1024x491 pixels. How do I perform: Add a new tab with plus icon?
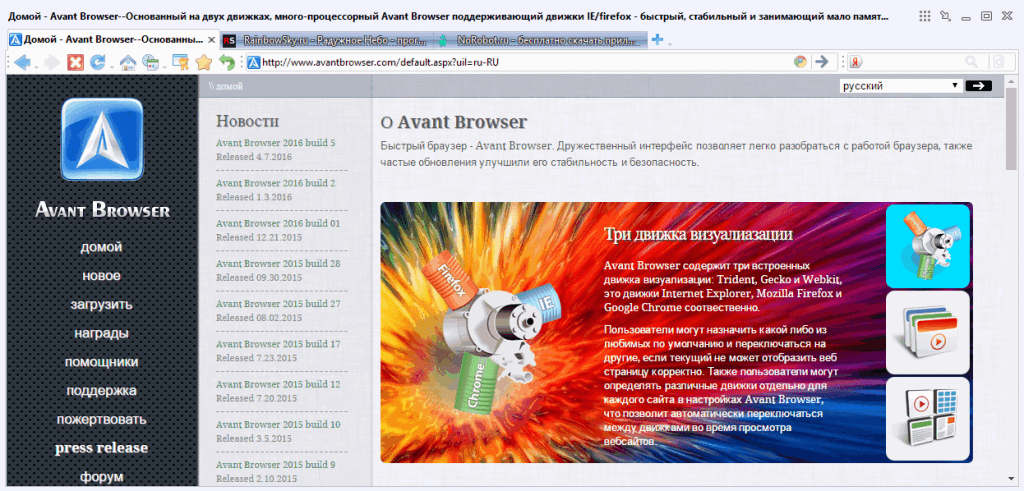pyautogui.click(x=657, y=40)
